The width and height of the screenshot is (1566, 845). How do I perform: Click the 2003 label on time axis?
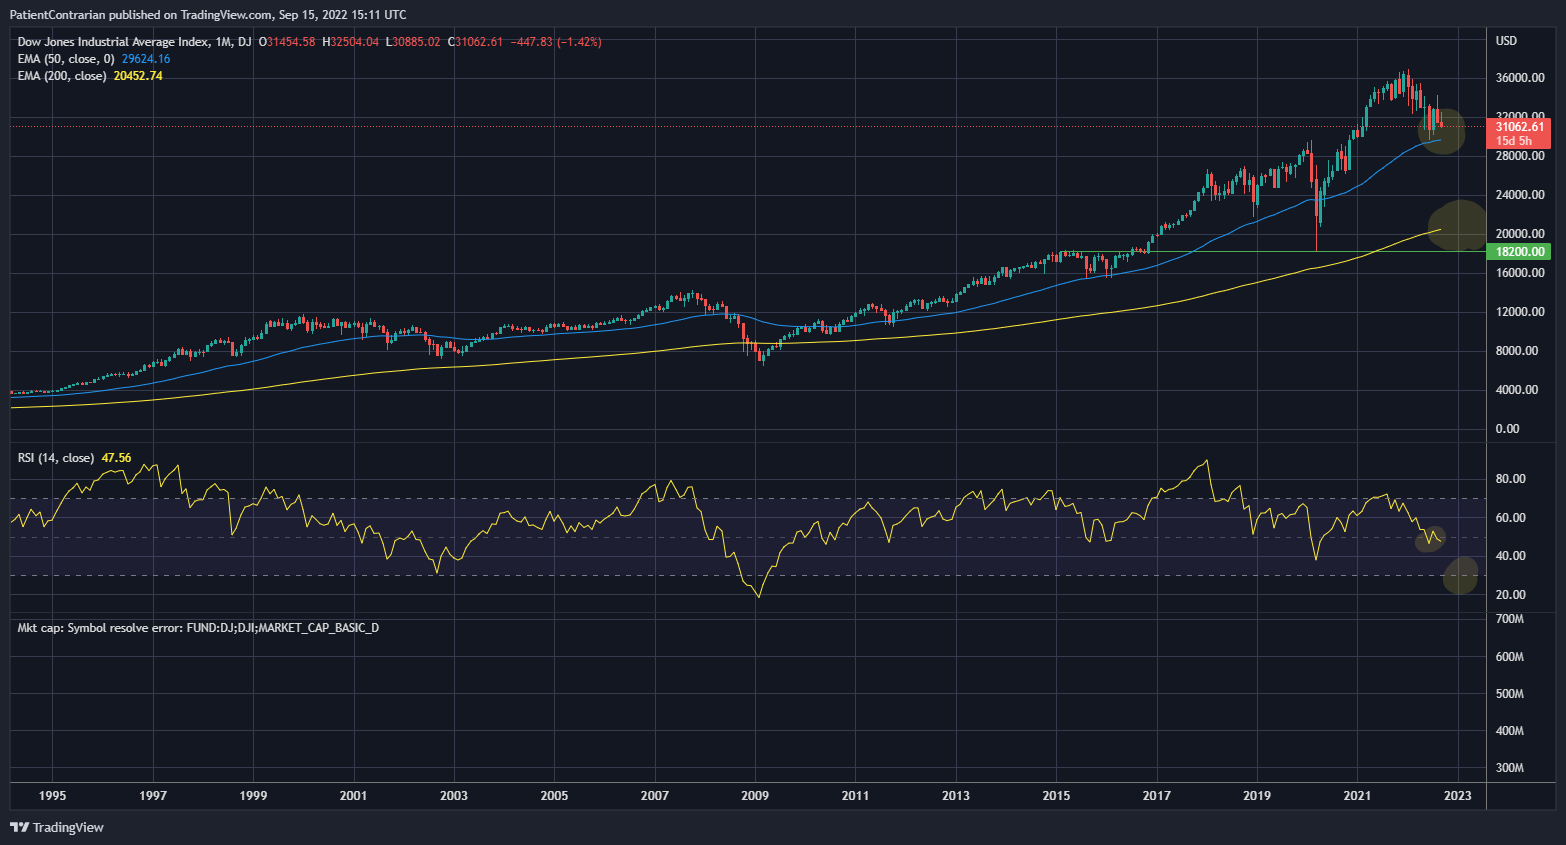click(x=454, y=796)
